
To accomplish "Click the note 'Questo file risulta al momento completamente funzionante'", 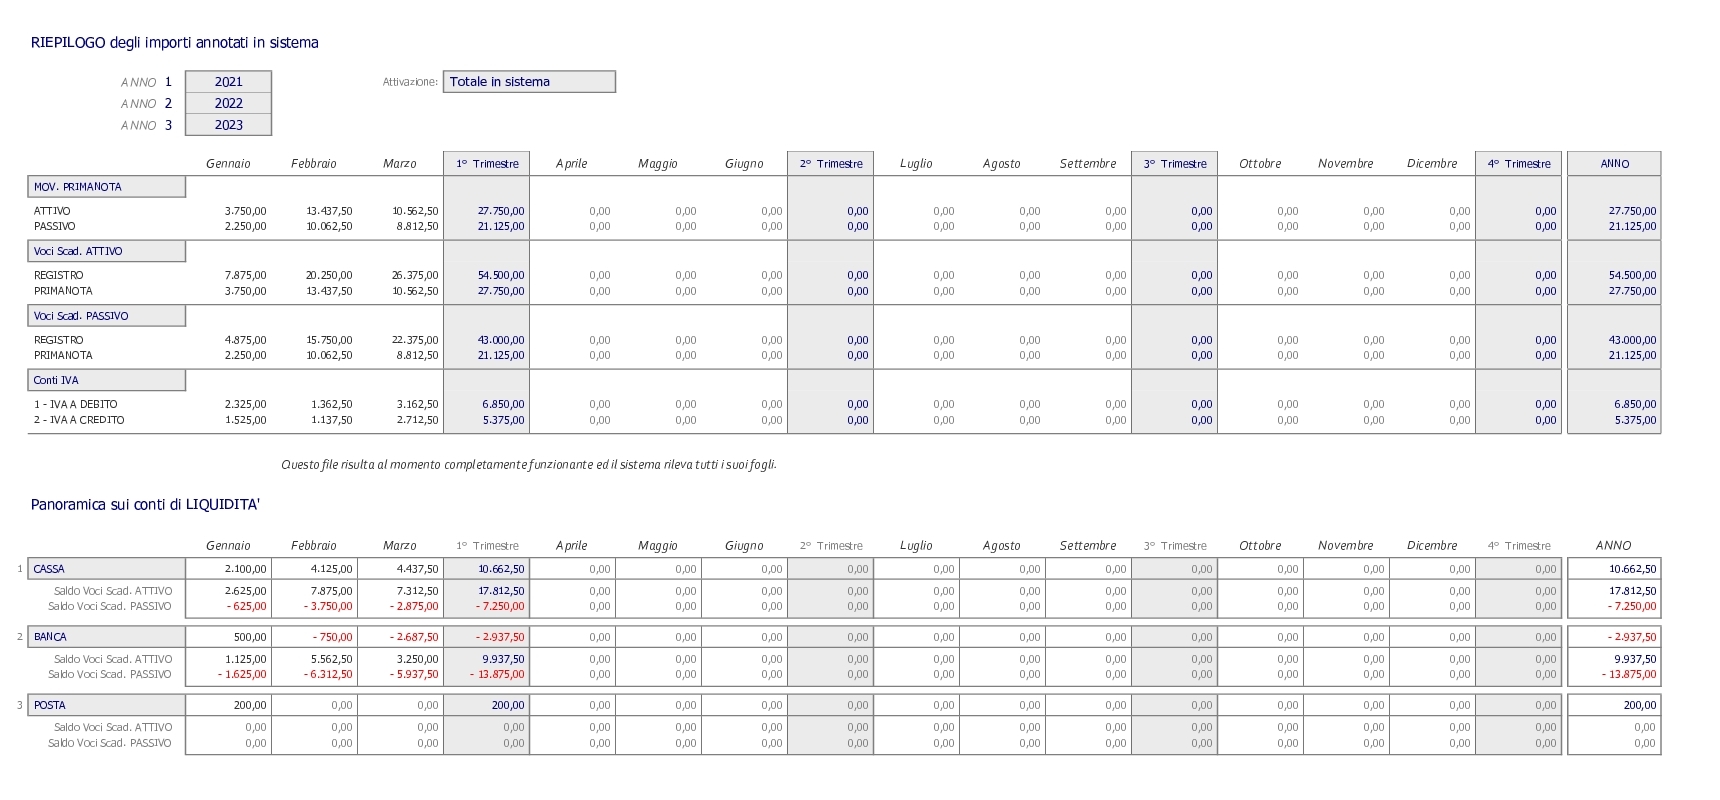I will (x=529, y=465).
